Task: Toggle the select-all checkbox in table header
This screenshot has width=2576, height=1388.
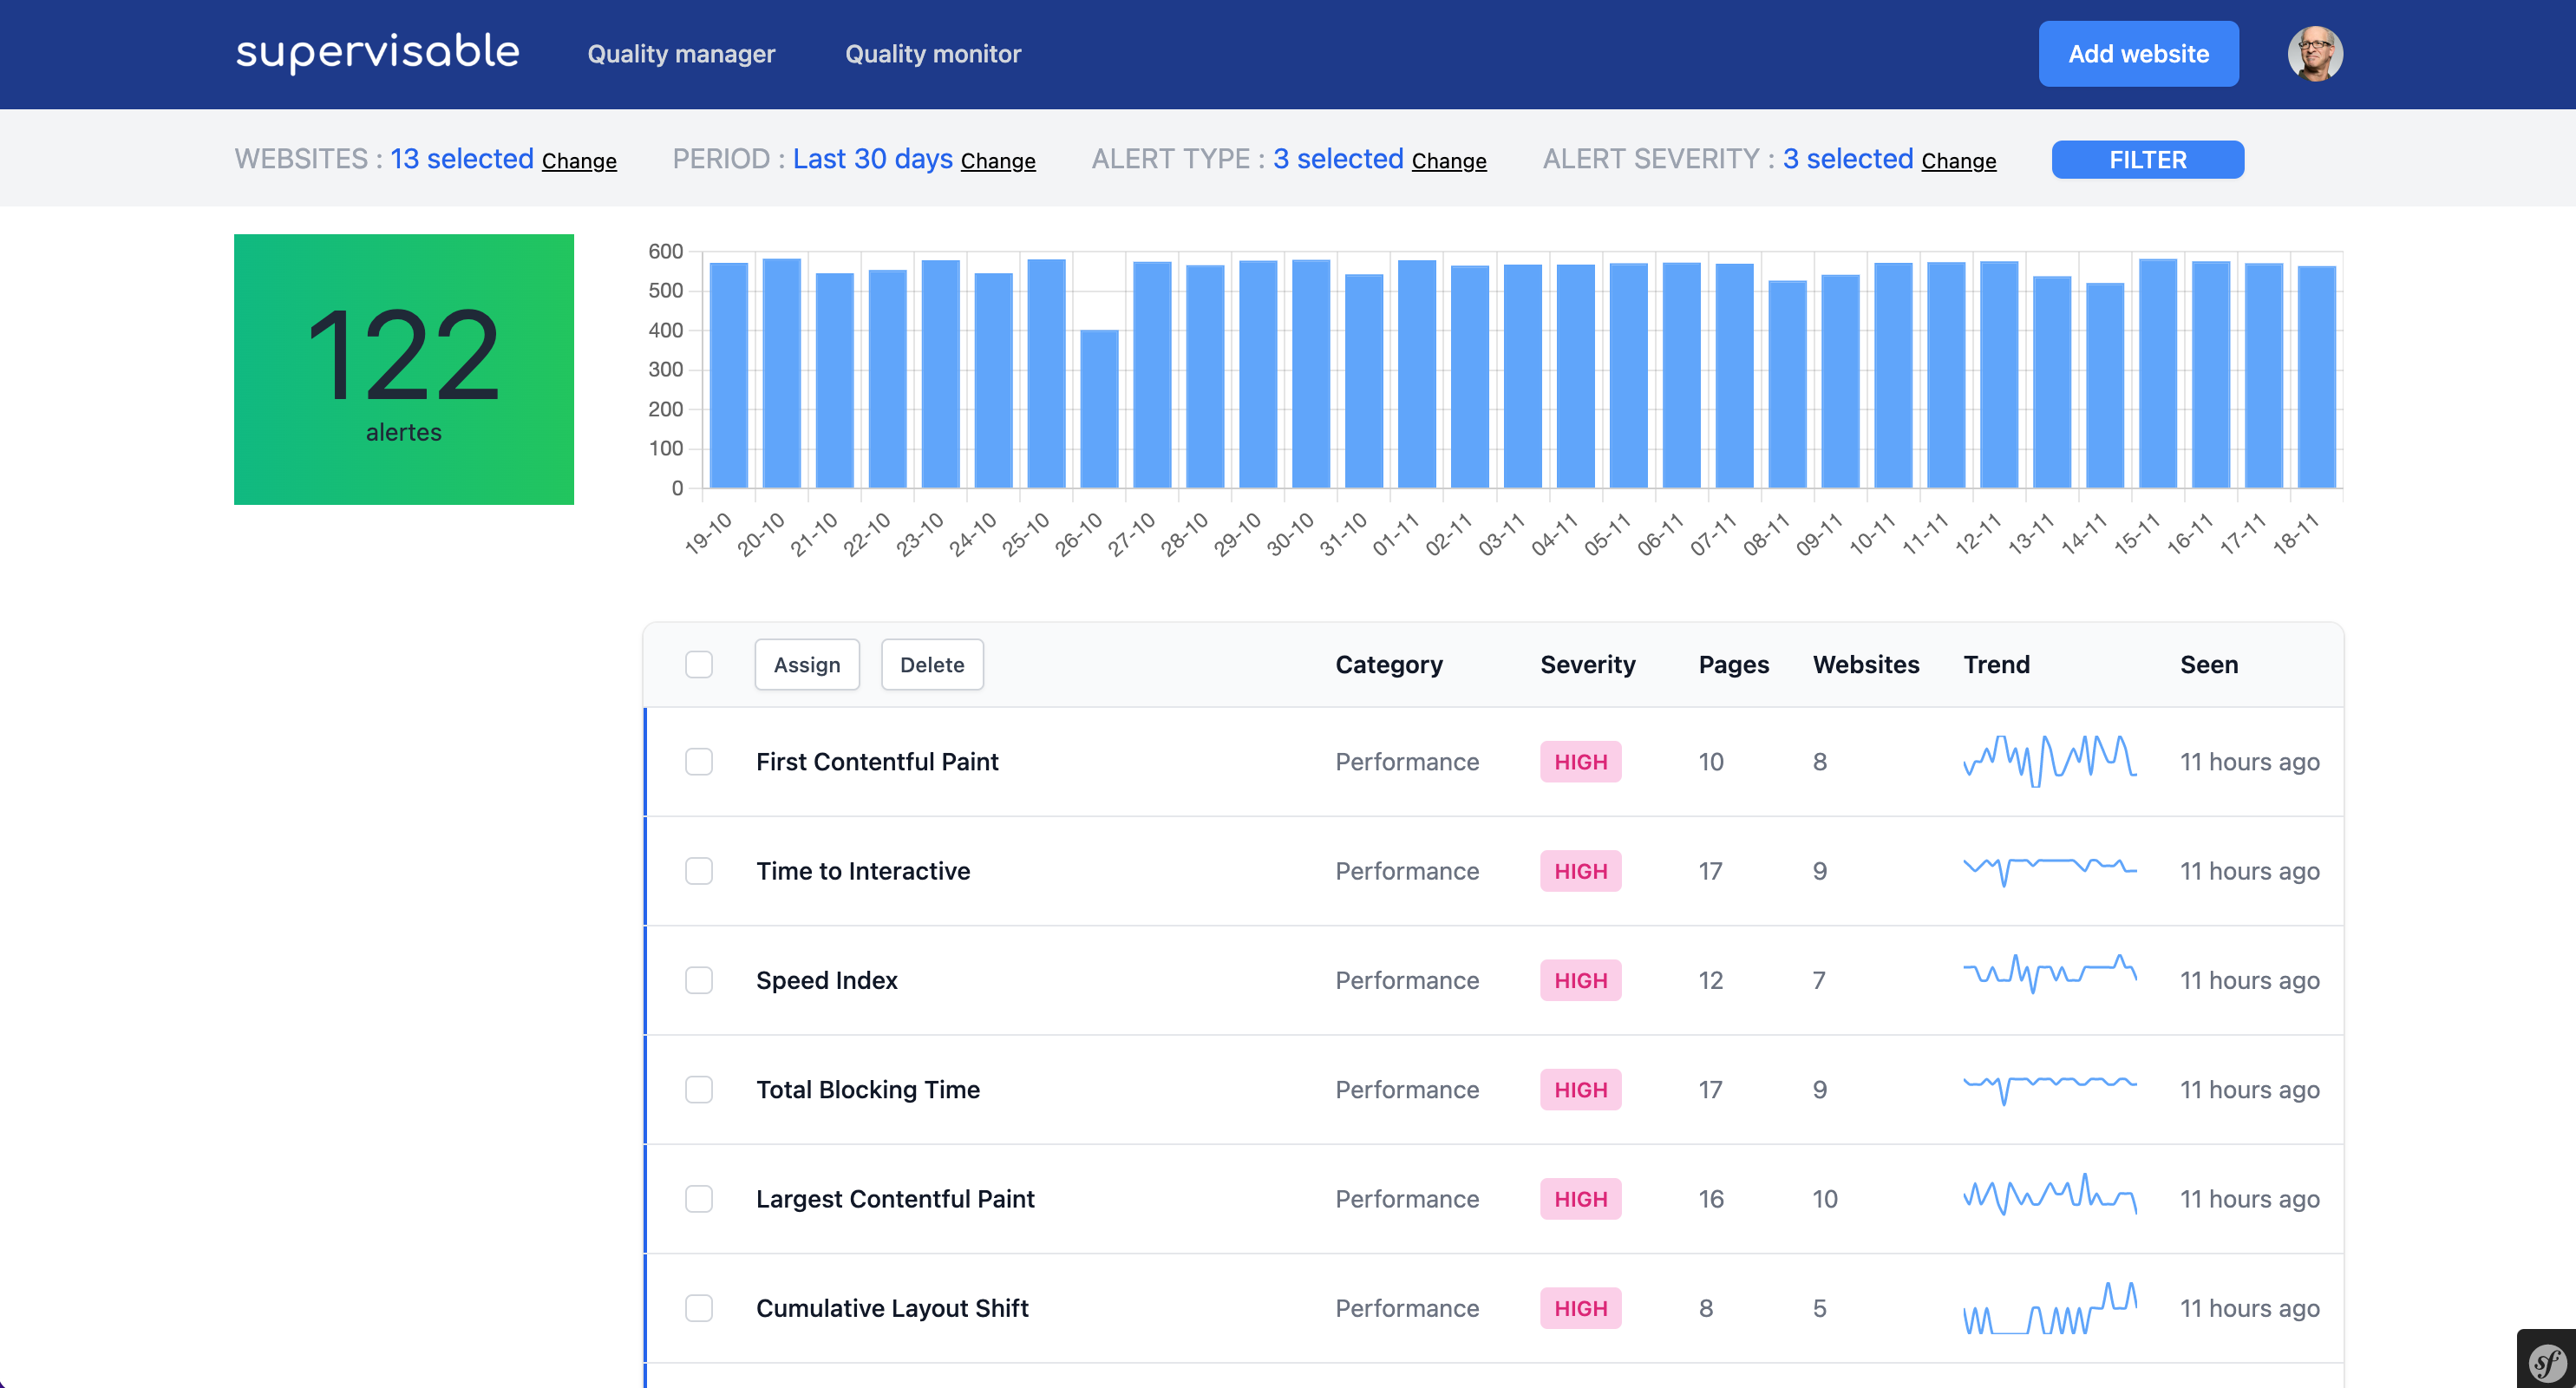Action: [699, 664]
